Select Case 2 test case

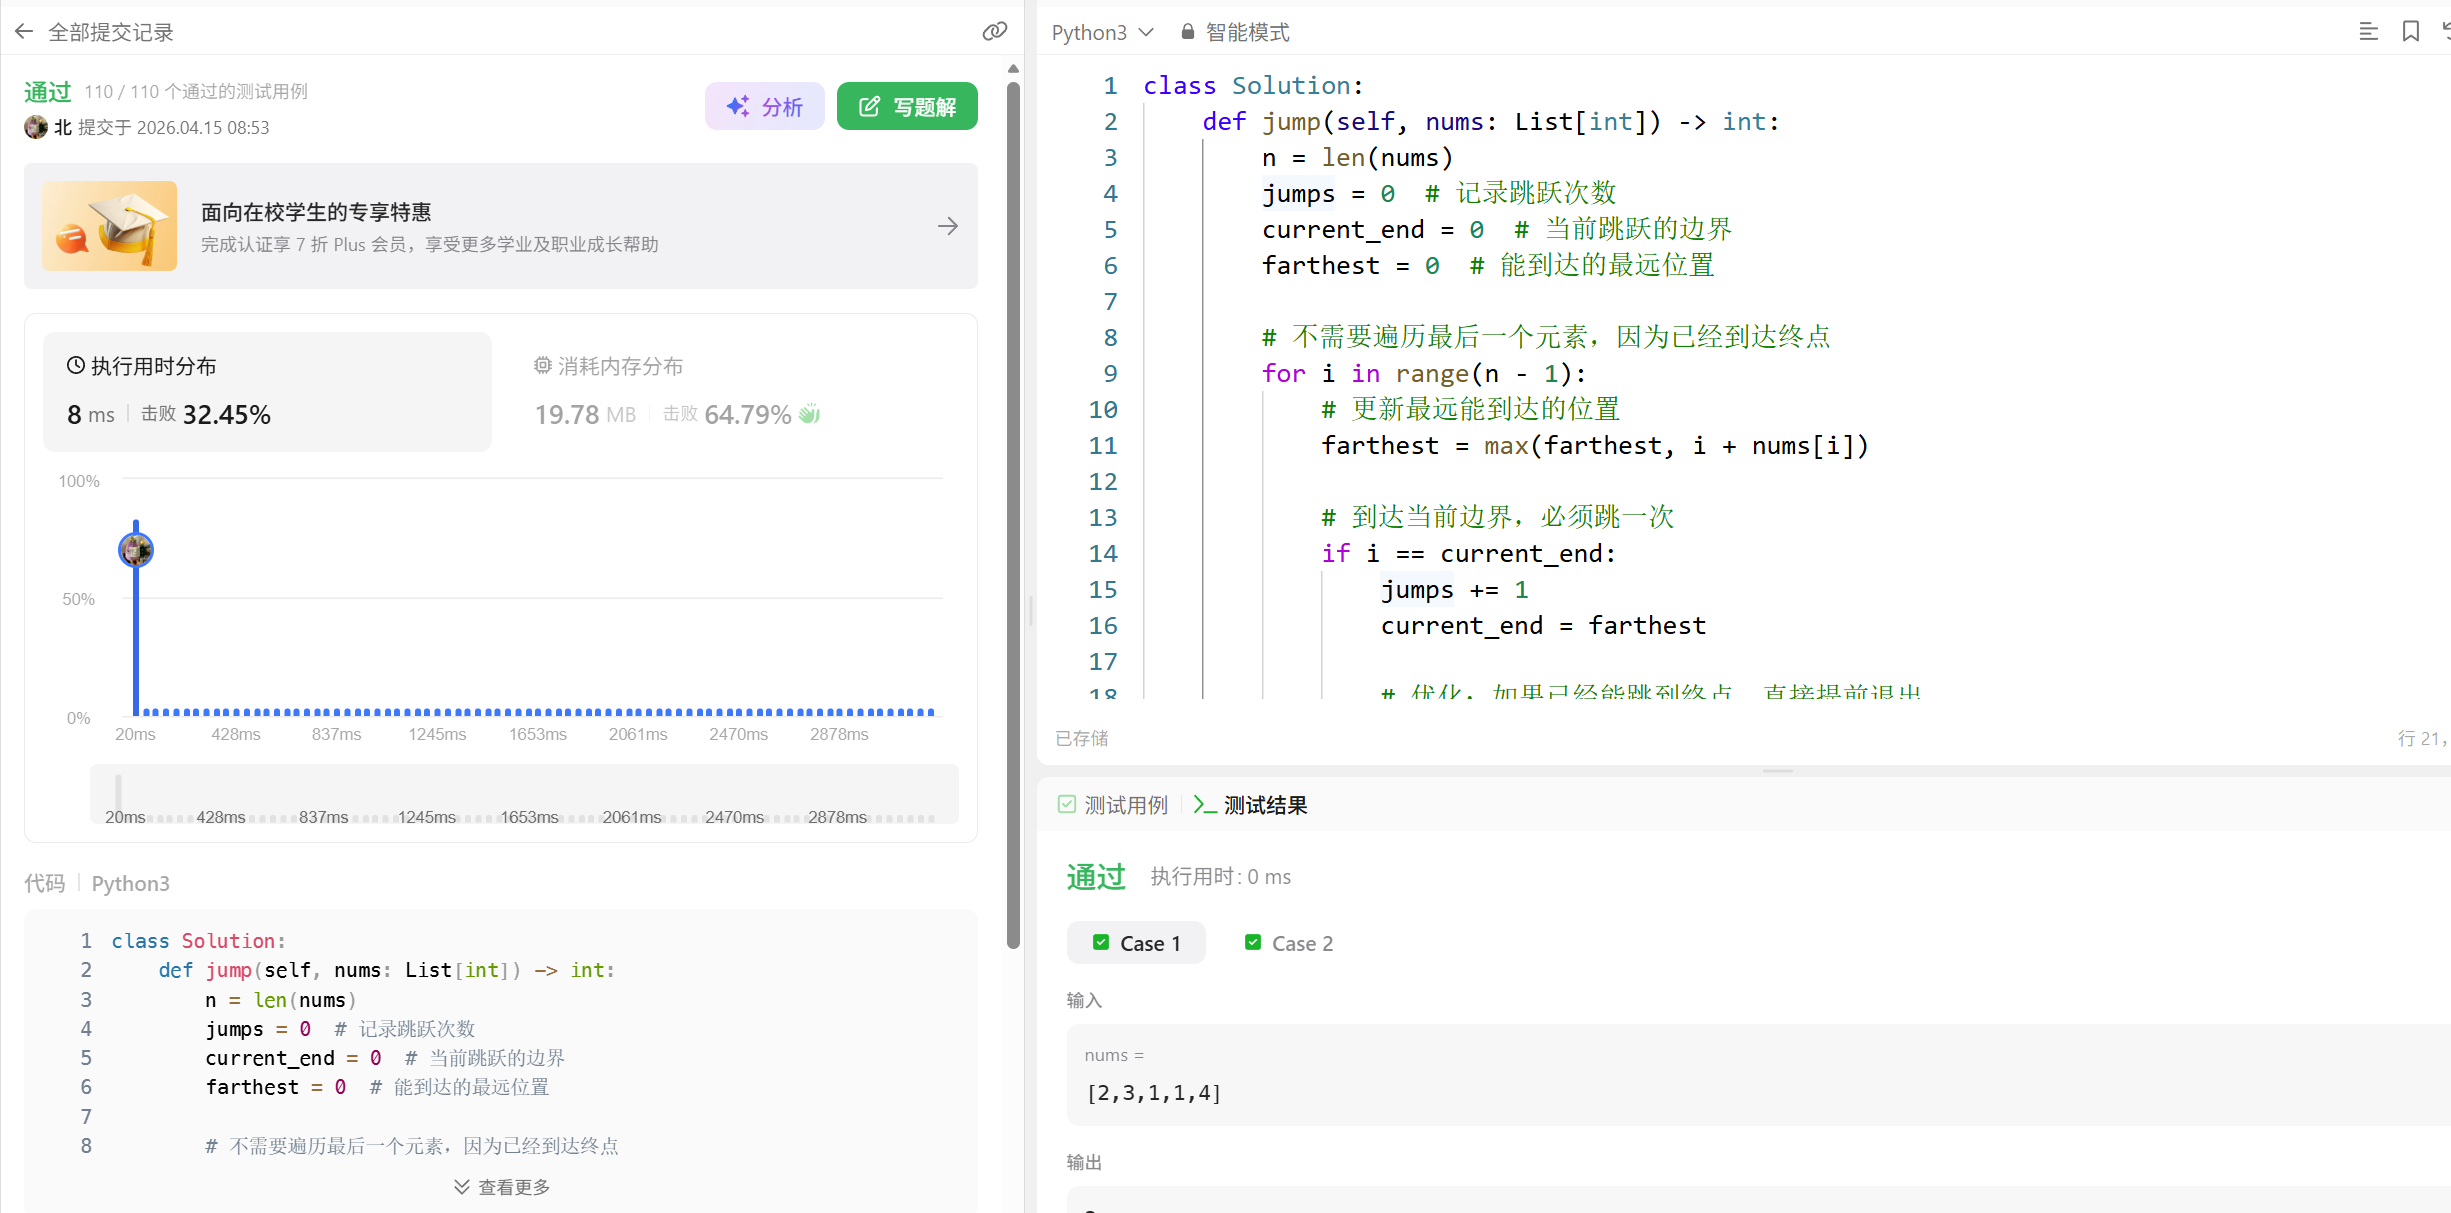pyautogui.click(x=1289, y=943)
